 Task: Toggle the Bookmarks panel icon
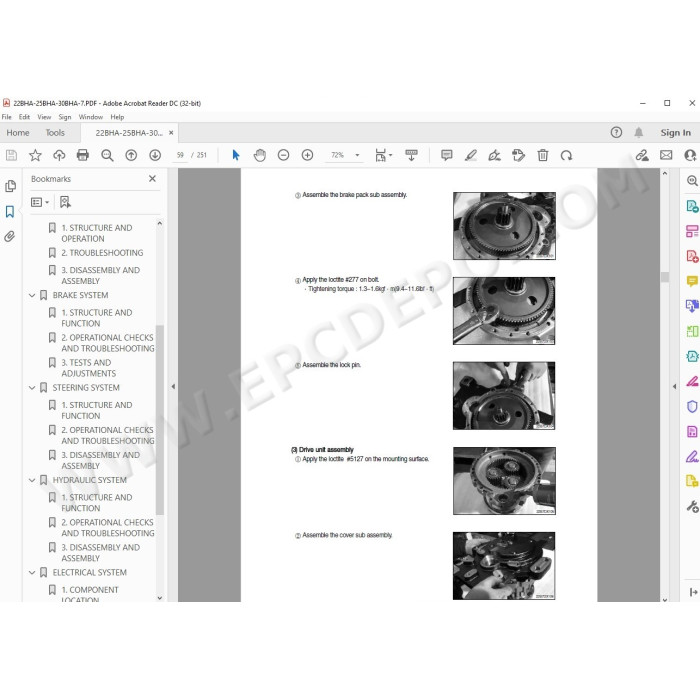click(x=10, y=211)
